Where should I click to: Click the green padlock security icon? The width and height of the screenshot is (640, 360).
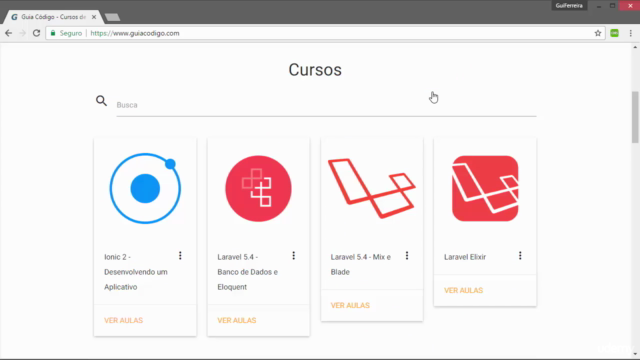[x=53, y=33]
